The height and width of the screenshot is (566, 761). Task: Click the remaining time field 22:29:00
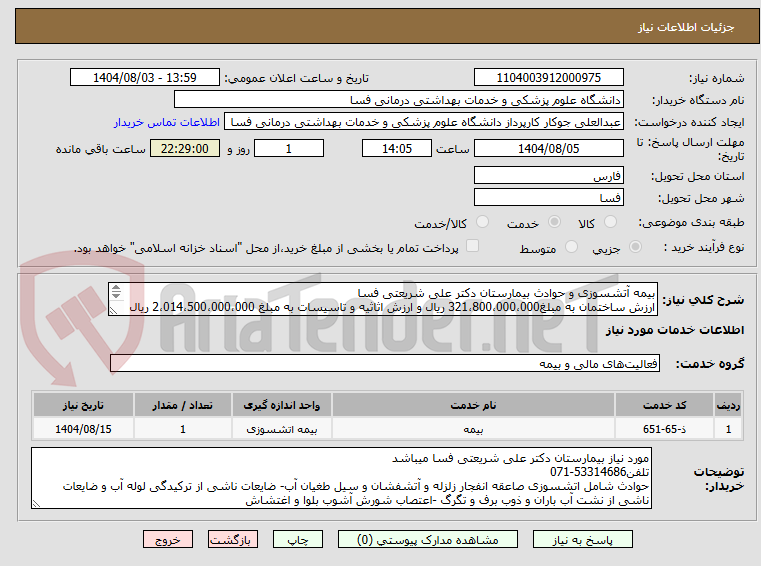(x=185, y=149)
